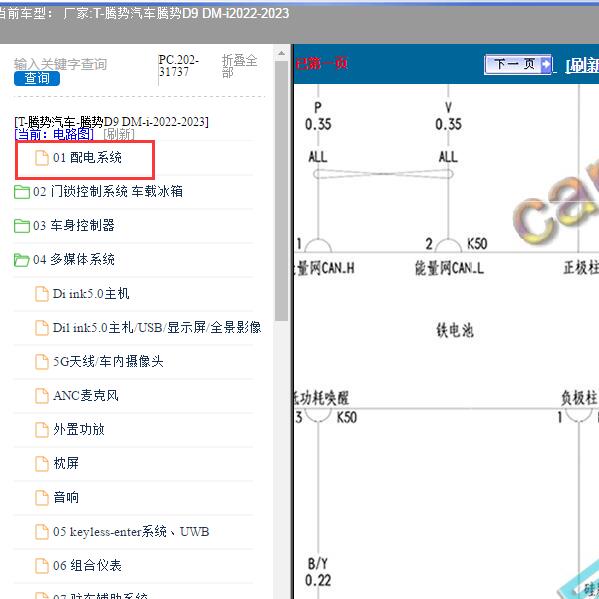Click folder icon of 03 车身控制器
Screen dimensions: 599x599
coord(22,226)
